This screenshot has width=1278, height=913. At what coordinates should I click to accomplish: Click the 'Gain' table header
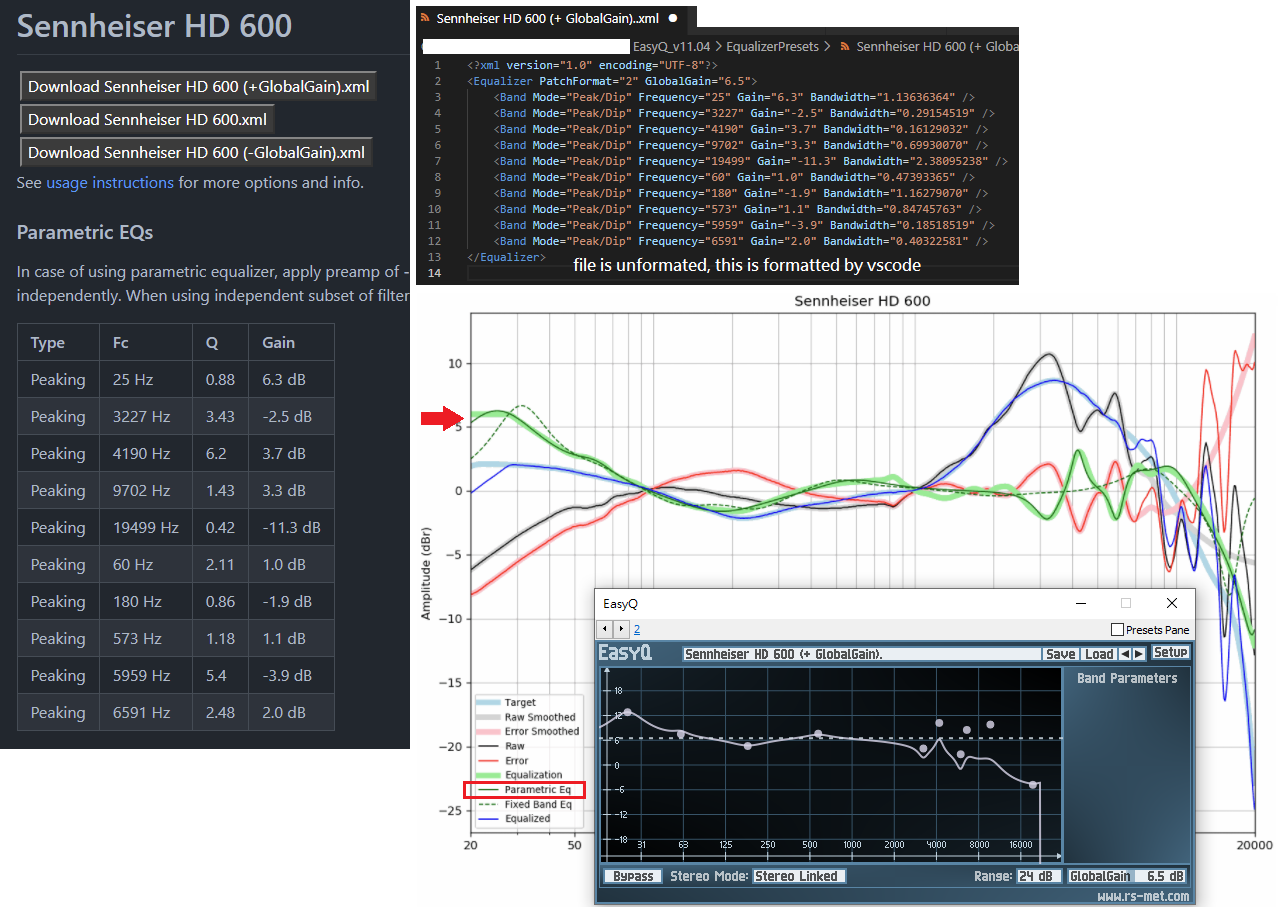point(291,342)
